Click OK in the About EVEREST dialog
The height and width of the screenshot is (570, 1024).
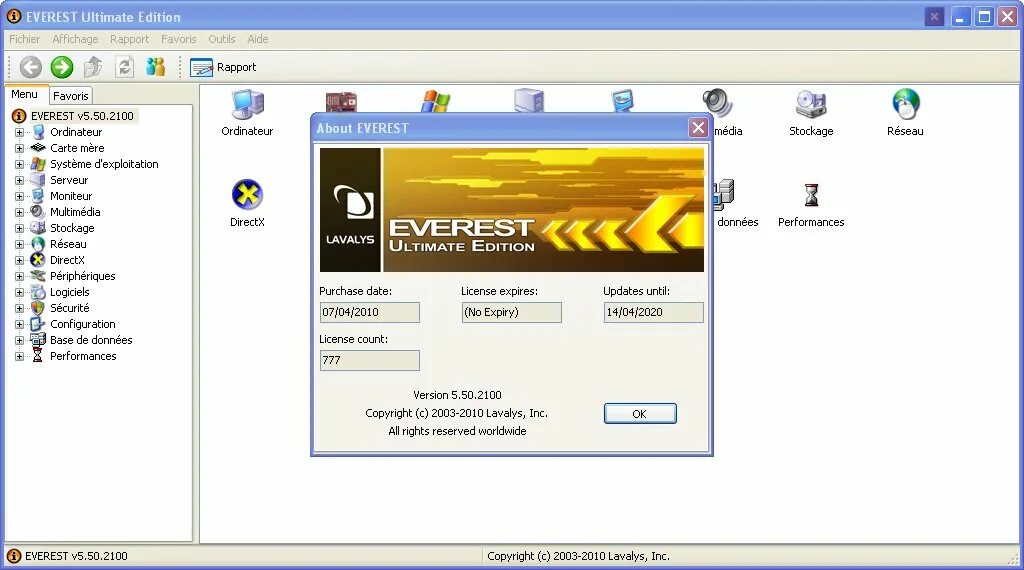640,413
